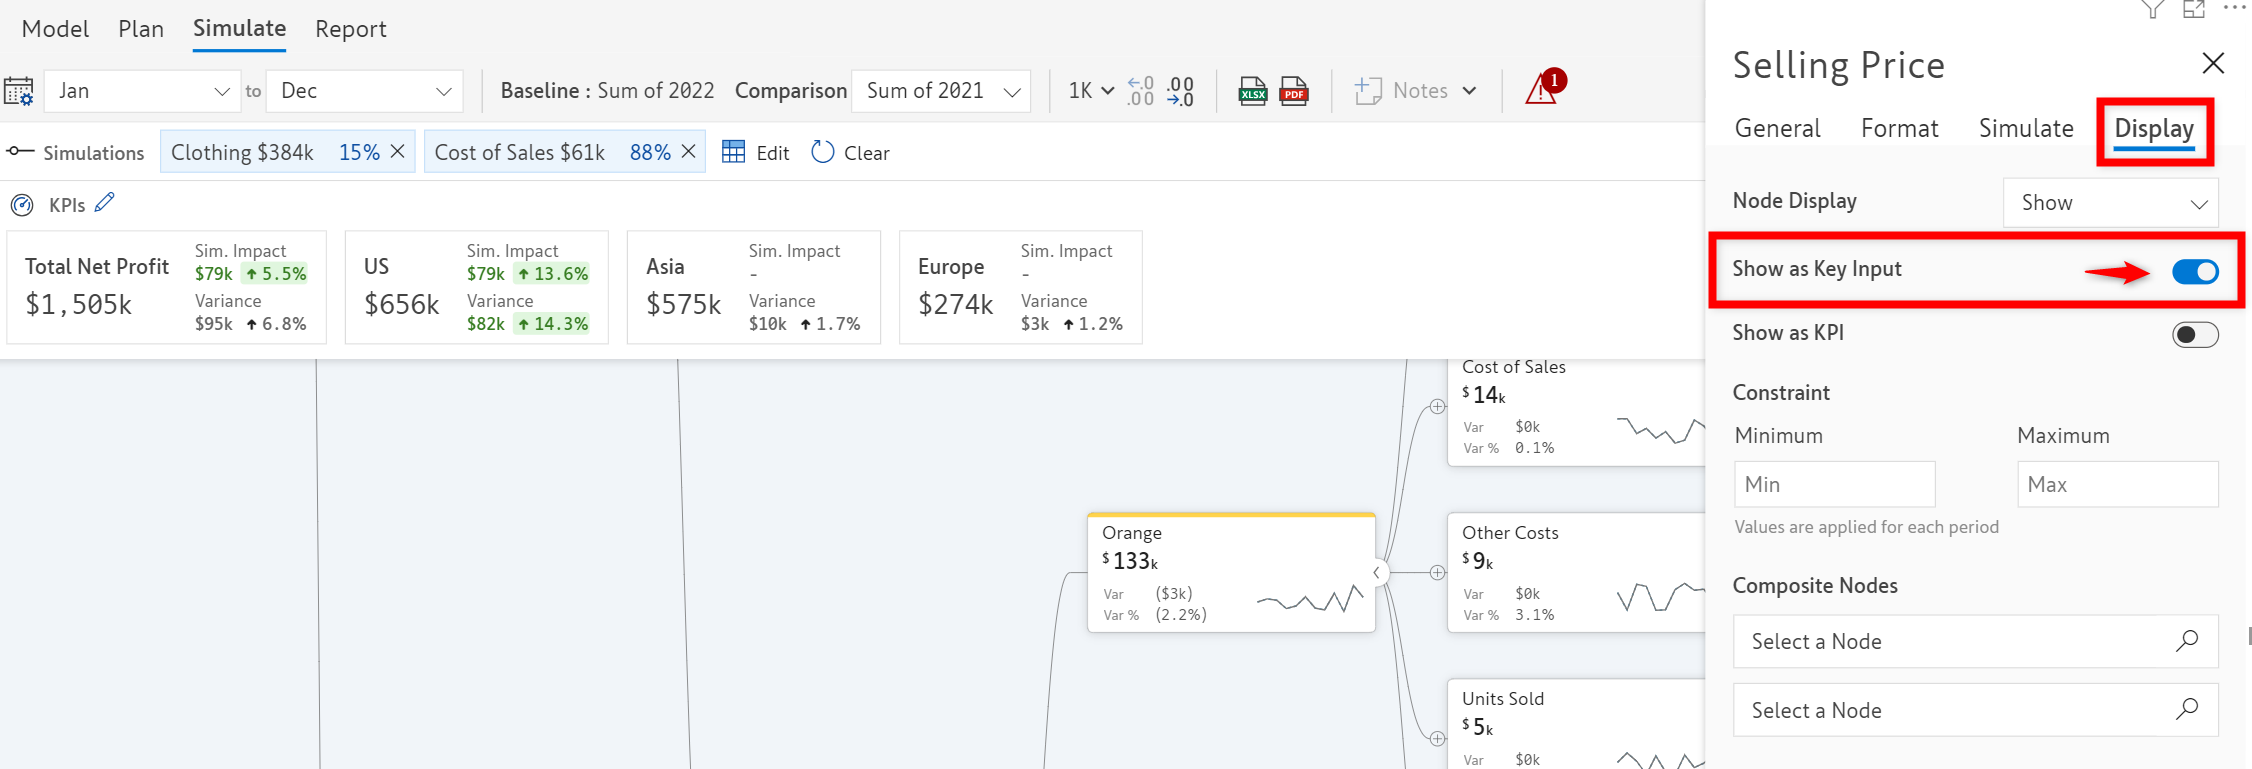Export to Excel XLSX icon

(1252, 91)
